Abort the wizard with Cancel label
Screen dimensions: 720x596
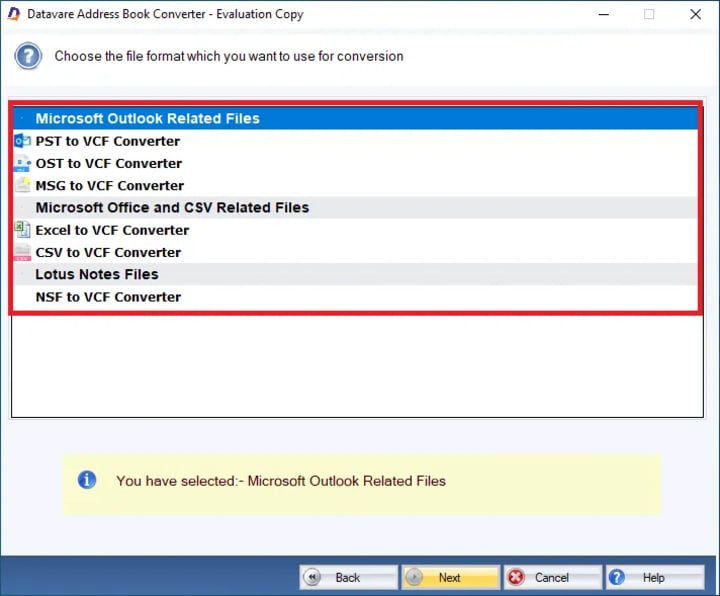pyautogui.click(x=551, y=578)
